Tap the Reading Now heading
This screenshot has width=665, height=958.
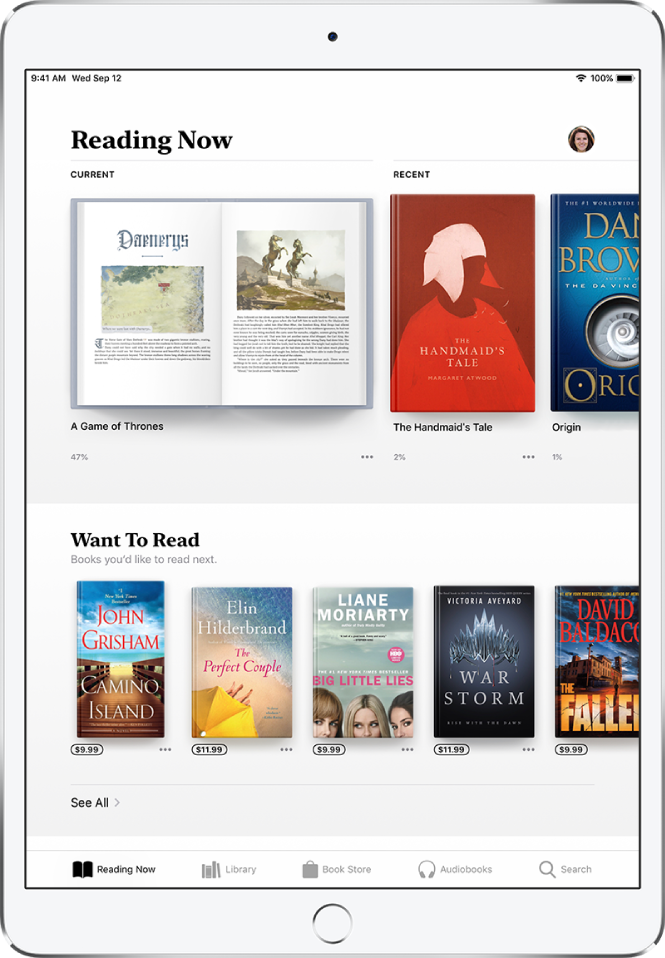click(x=152, y=140)
